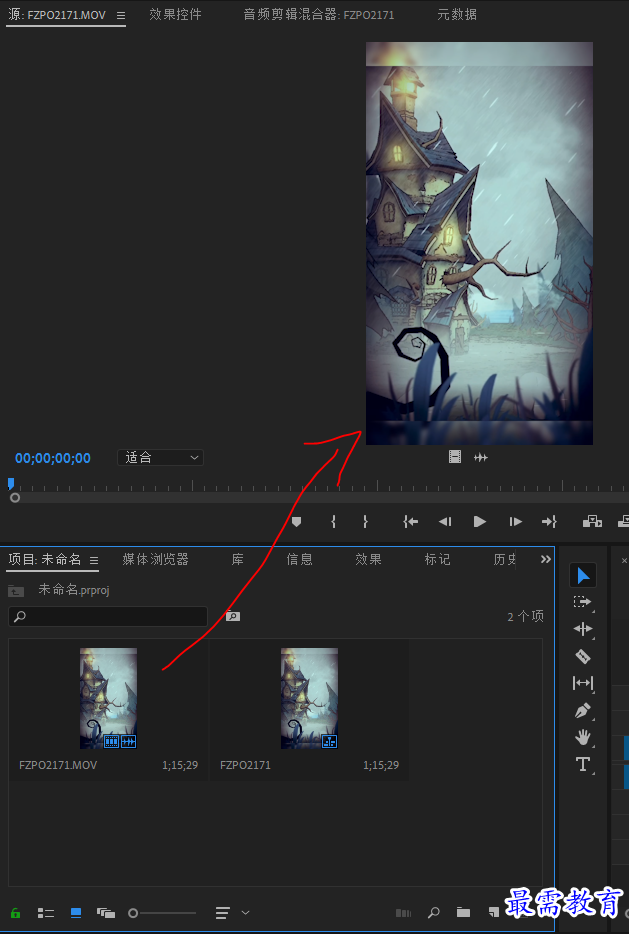
Task: Open the 效果 tab
Action: 368,559
